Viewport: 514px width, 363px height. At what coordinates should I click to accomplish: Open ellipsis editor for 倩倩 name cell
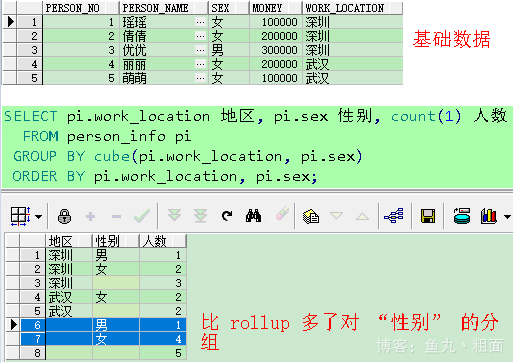click(x=200, y=36)
